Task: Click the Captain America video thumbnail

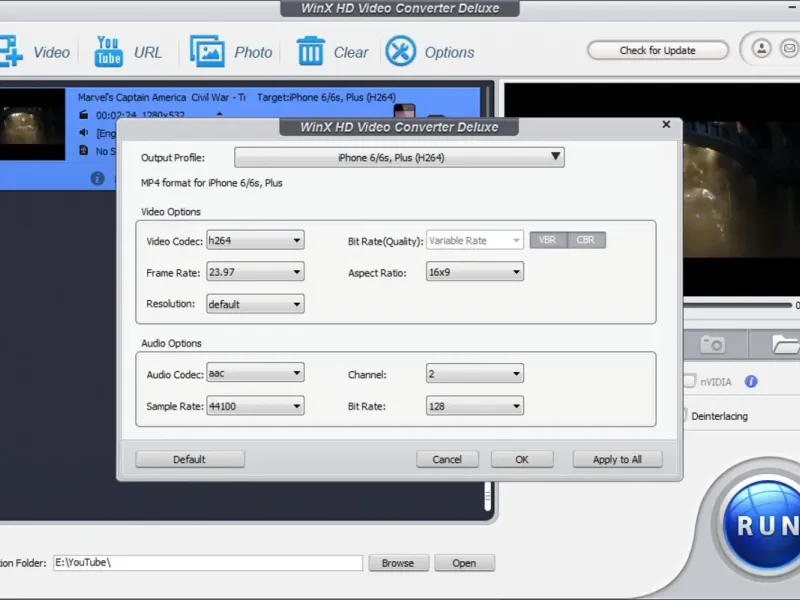Action: point(33,124)
